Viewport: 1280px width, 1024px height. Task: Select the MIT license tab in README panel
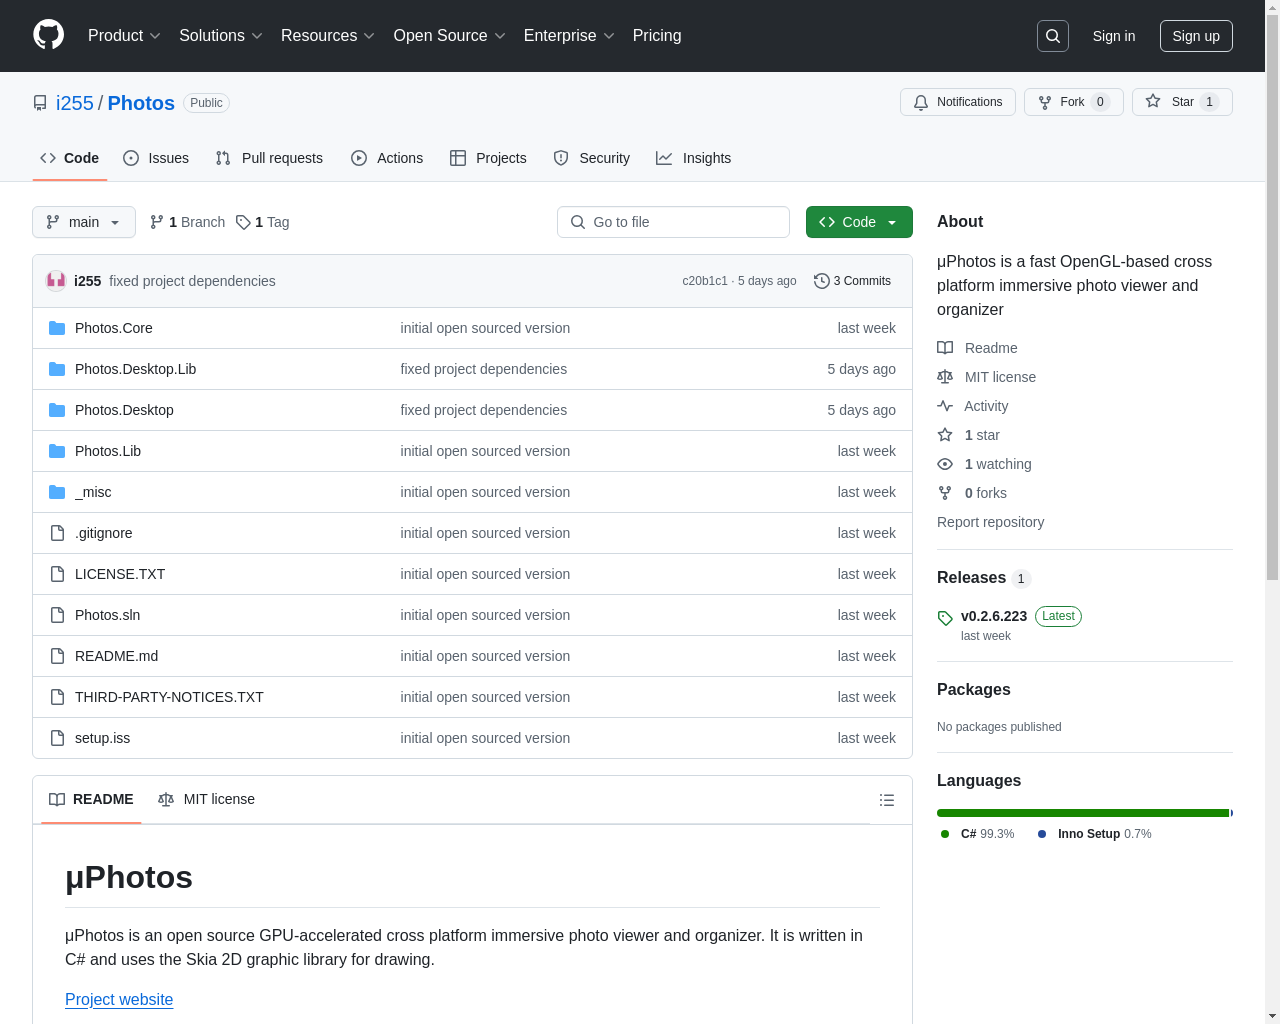206,799
